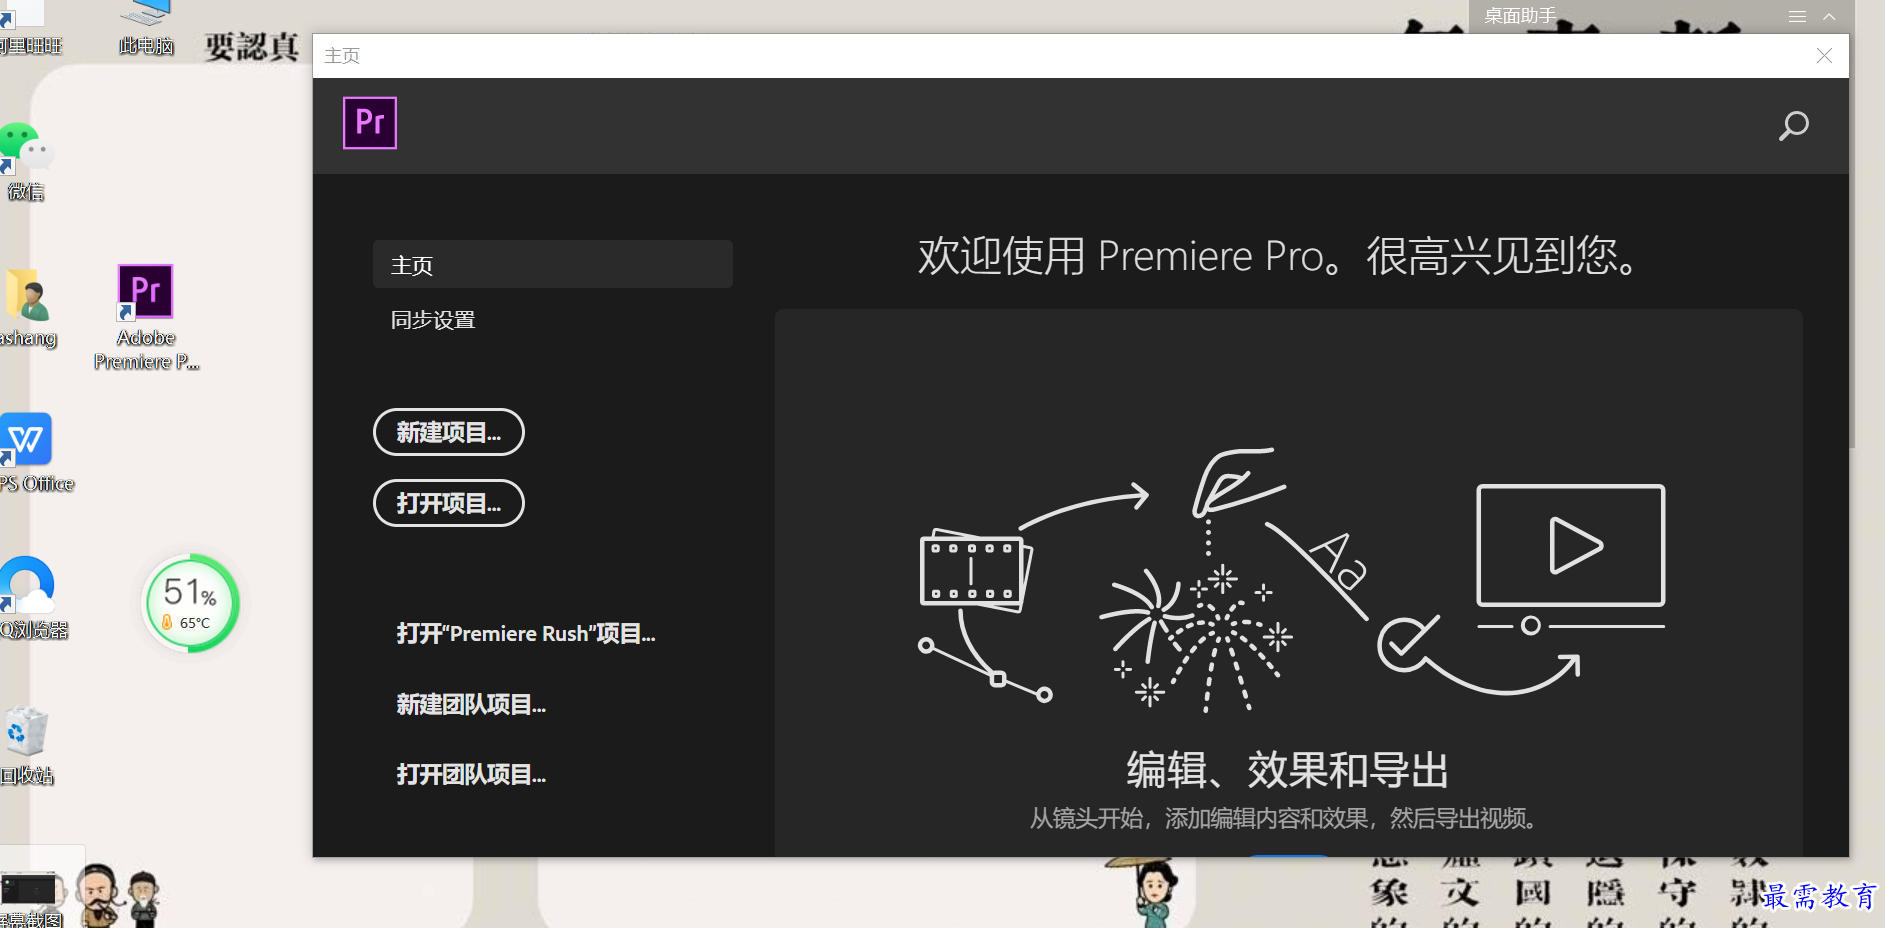
Task: Click the Premiere Pro logo icon
Action: pos(370,123)
